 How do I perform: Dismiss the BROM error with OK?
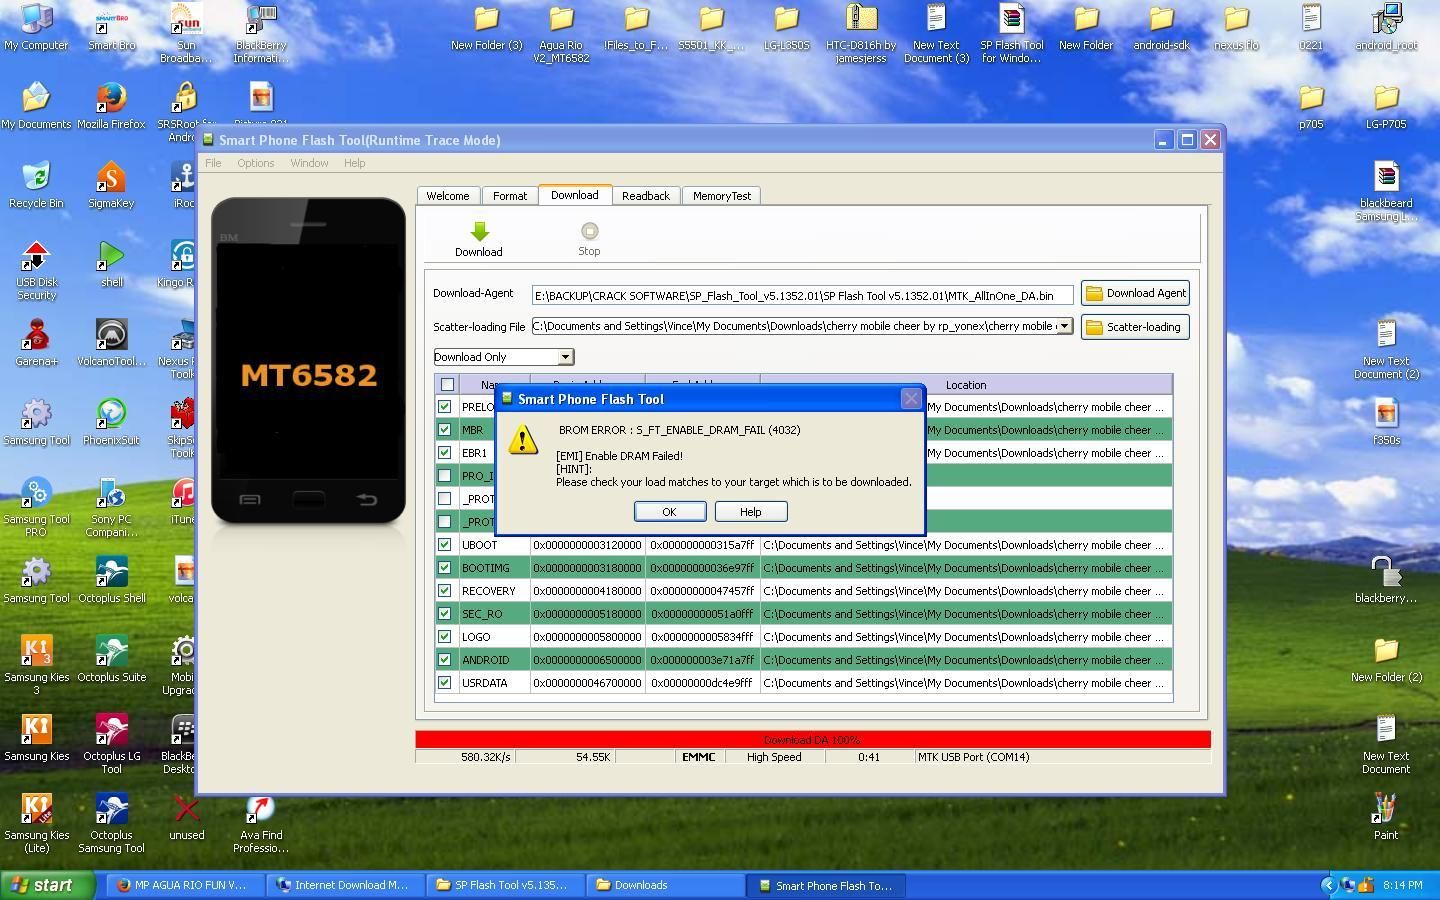670,511
